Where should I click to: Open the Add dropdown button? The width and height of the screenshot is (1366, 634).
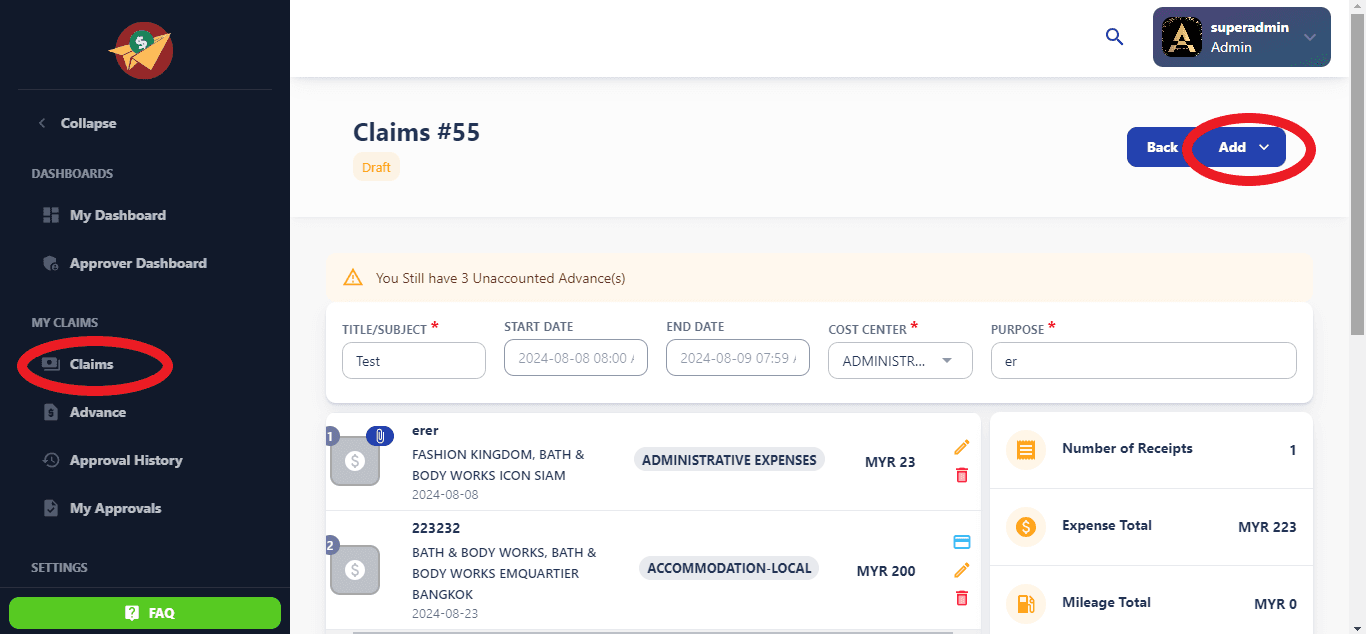[1243, 147]
